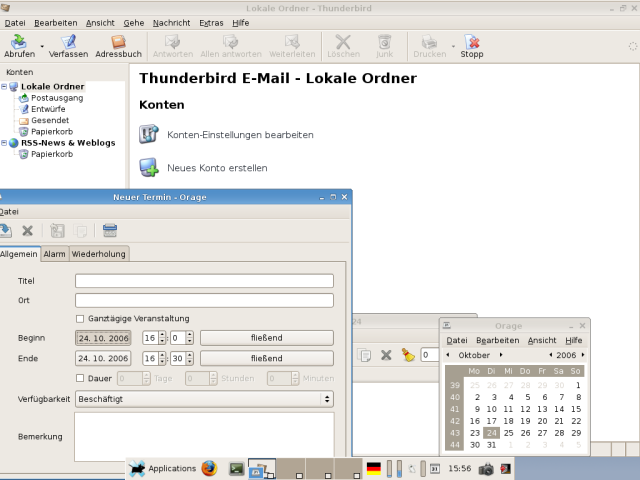Click the Löschen toolbar icon

[343, 42]
